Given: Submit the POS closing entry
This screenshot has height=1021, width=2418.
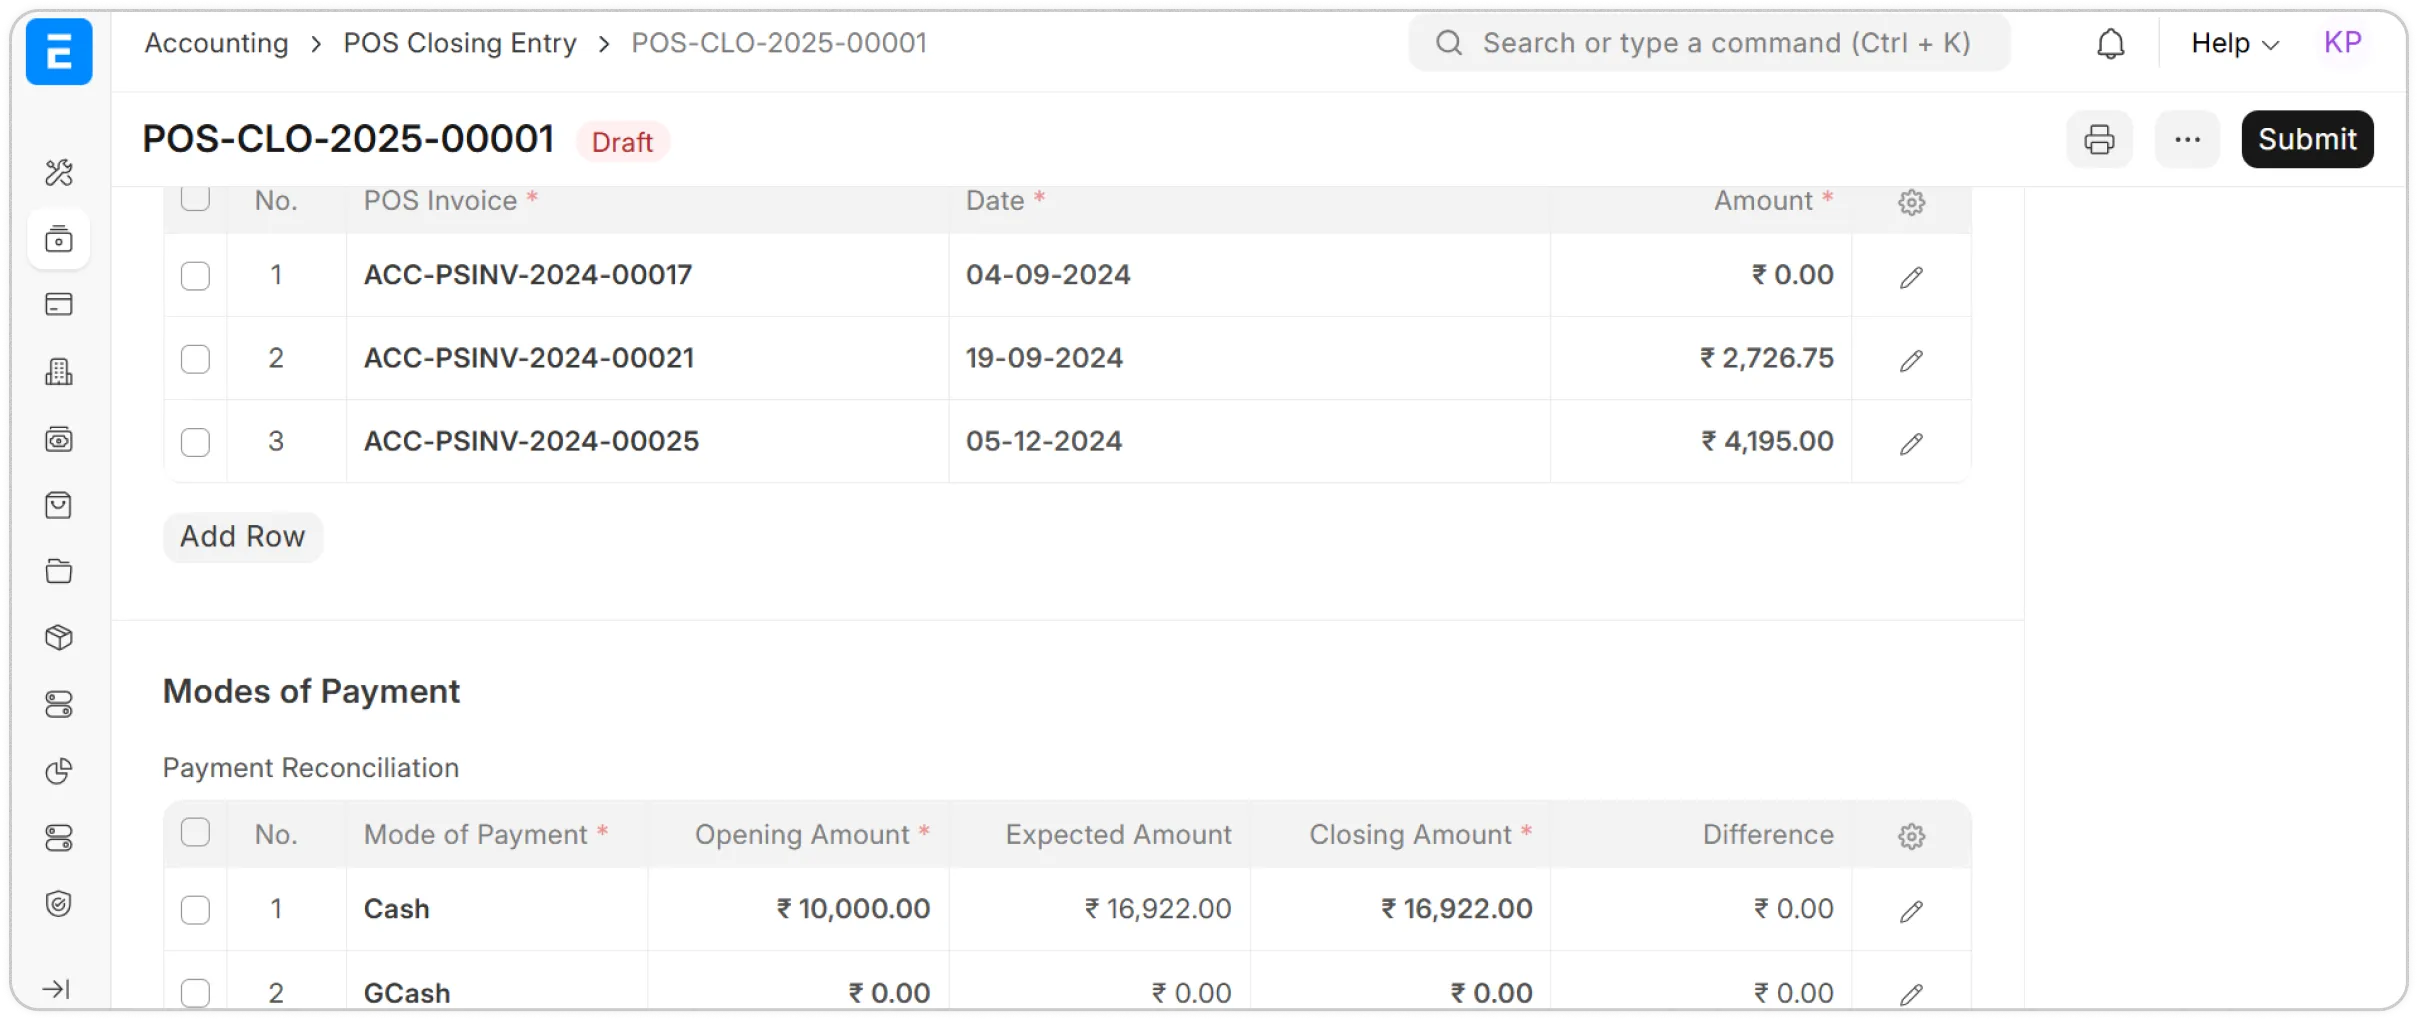Looking at the screenshot, I should click(2307, 139).
